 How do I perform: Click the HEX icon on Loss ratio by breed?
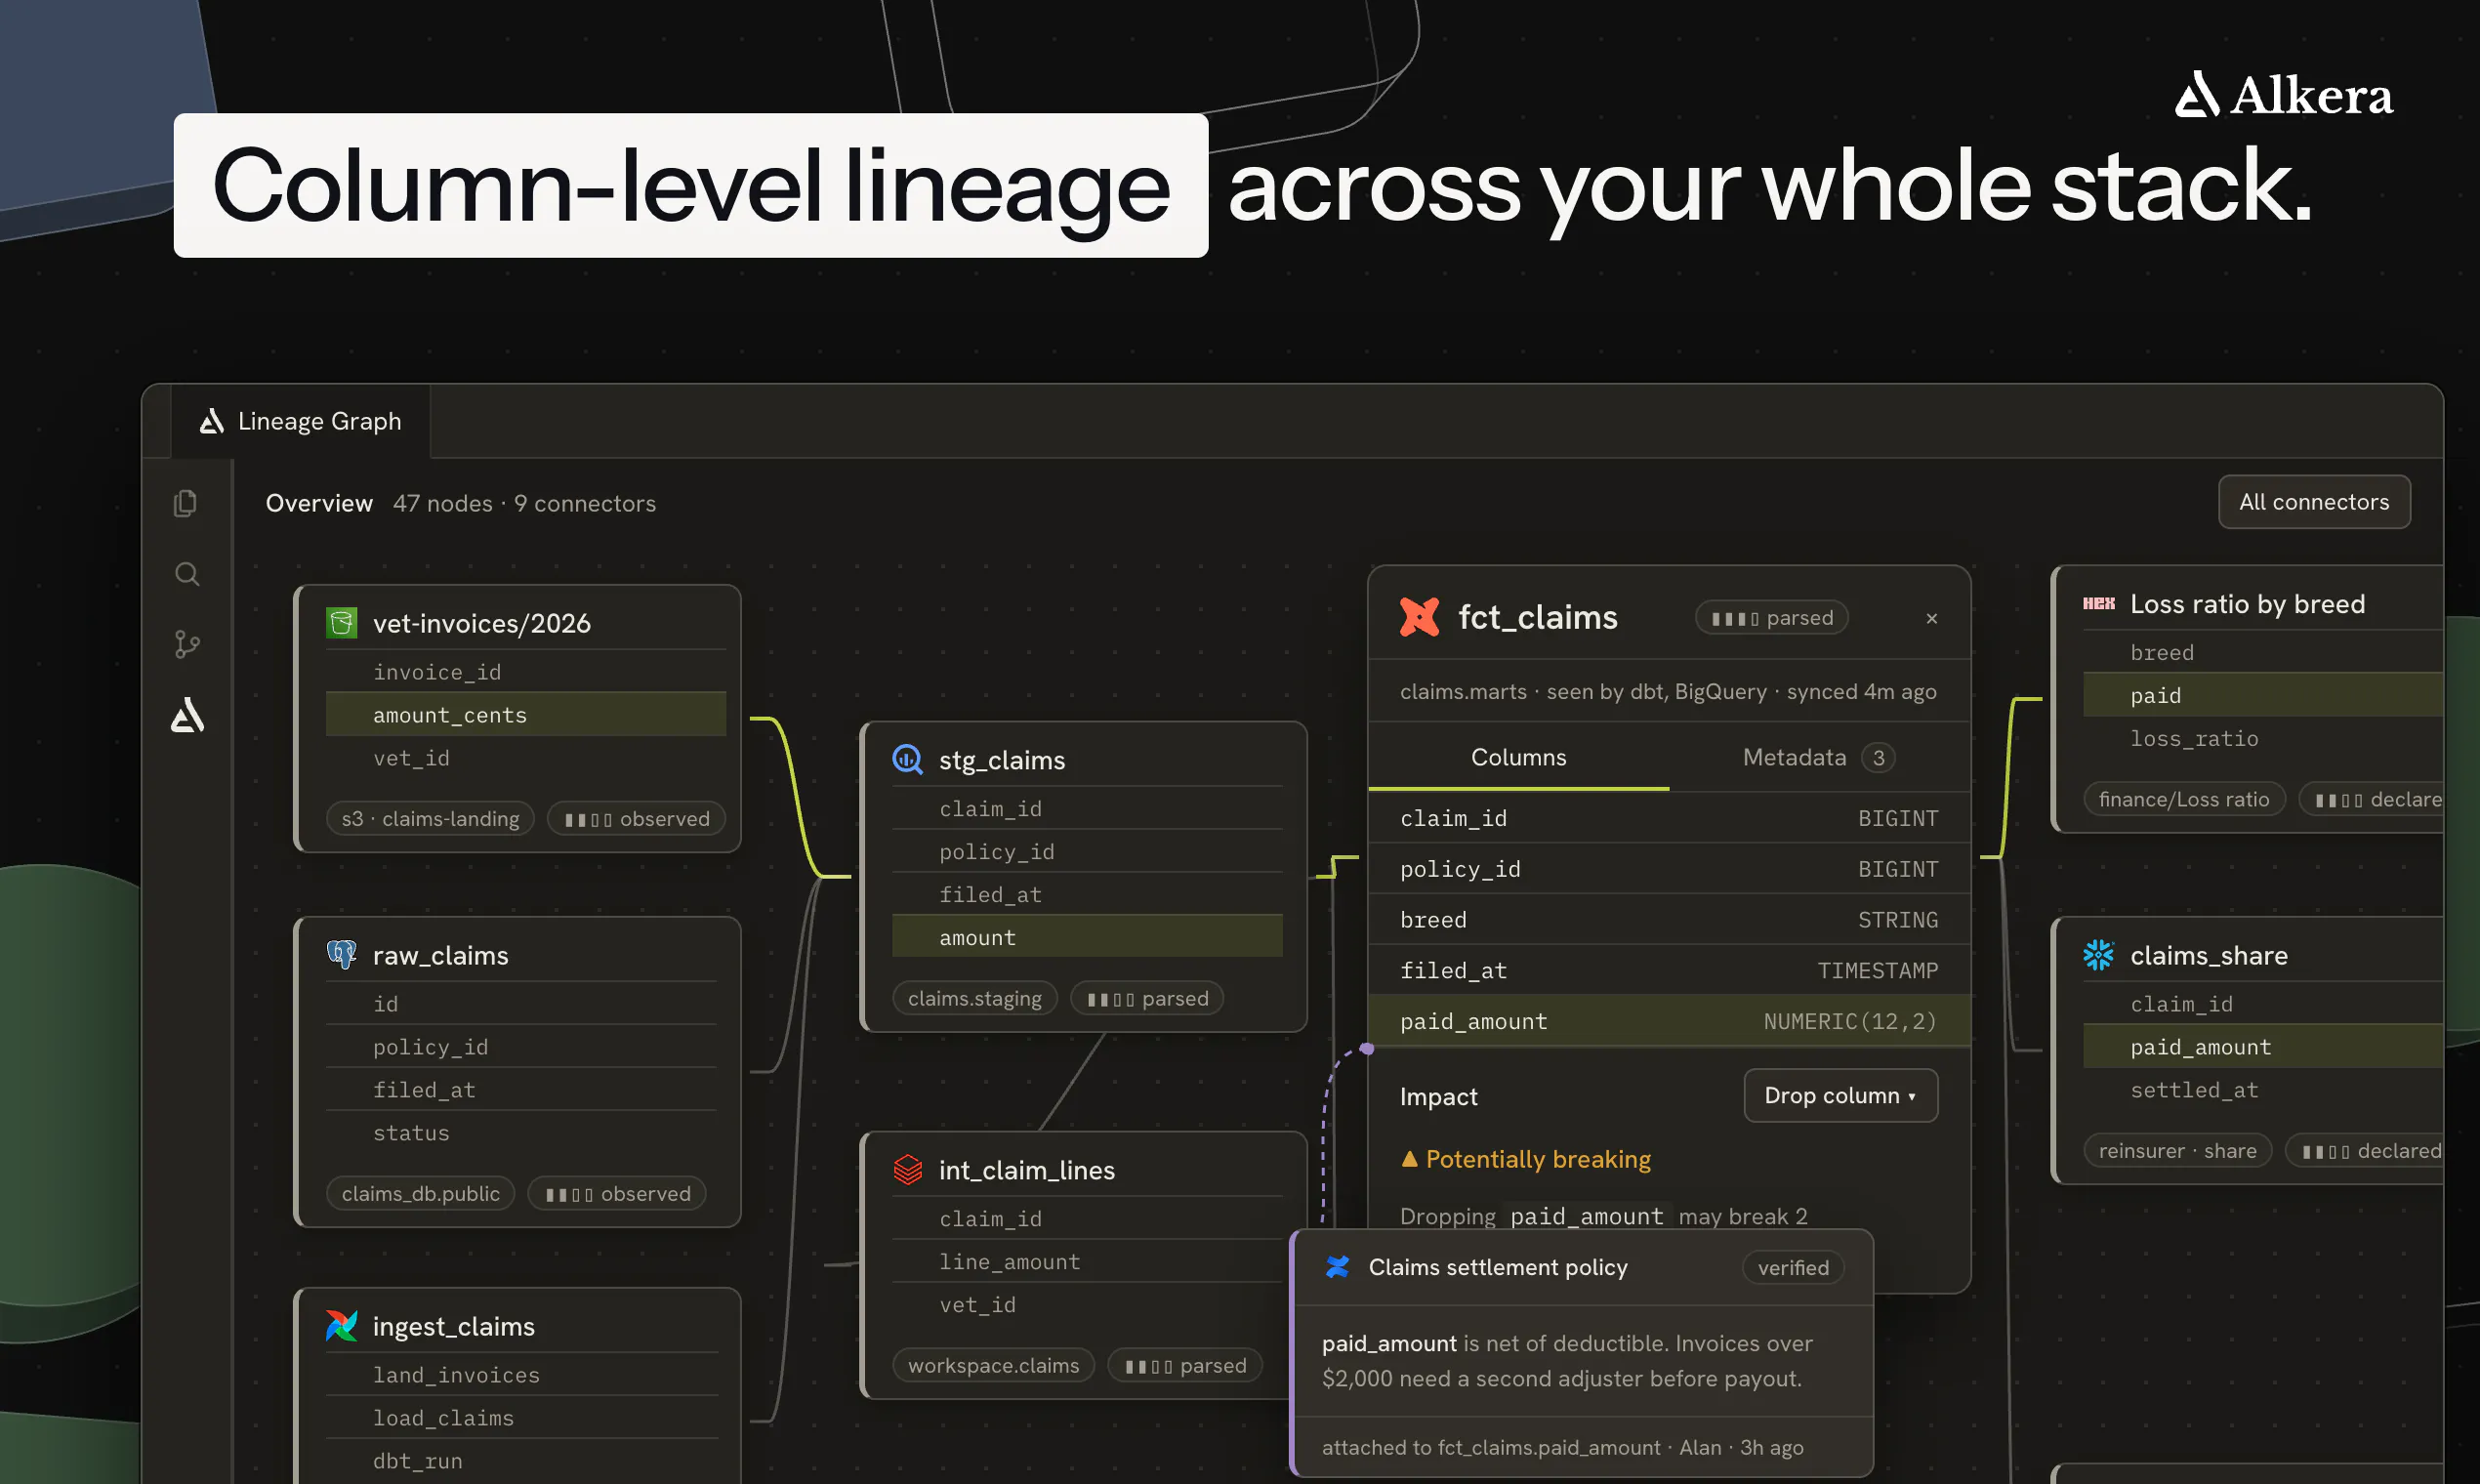click(2098, 603)
